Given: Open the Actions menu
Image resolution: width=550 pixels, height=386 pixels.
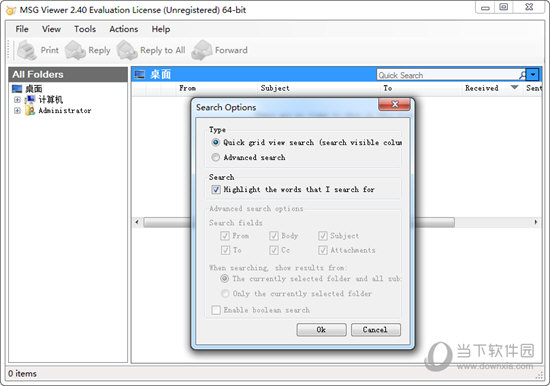Looking at the screenshot, I should tap(123, 29).
